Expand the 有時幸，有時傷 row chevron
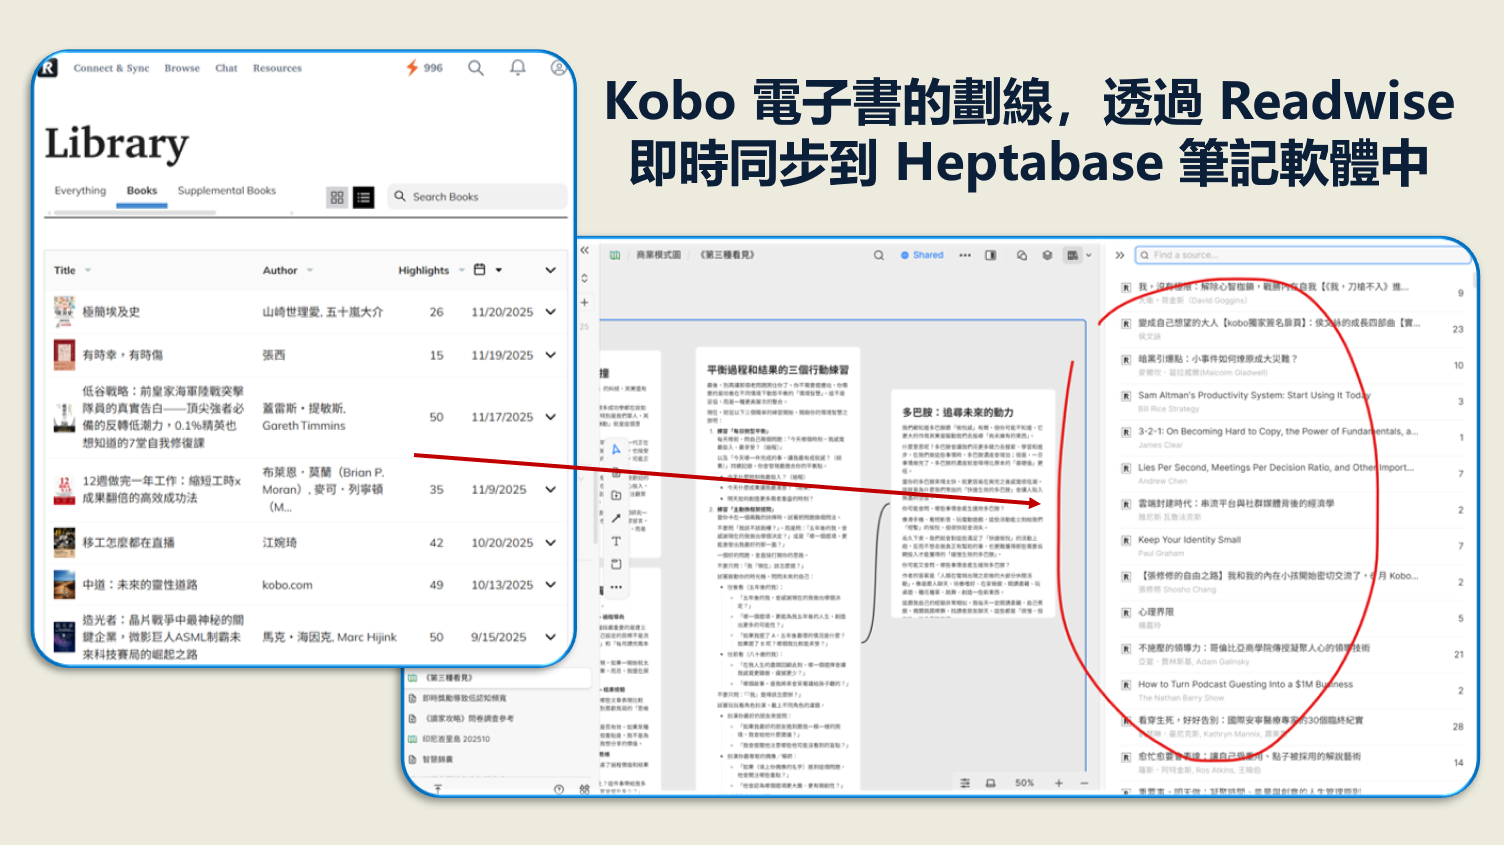 pyautogui.click(x=550, y=355)
